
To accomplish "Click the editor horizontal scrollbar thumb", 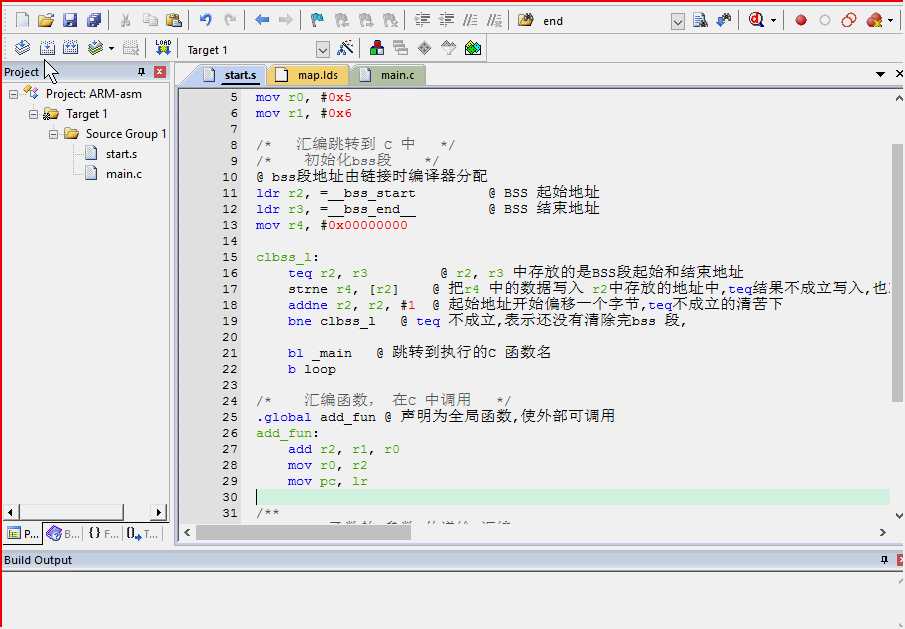I will click(x=304, y=533).
